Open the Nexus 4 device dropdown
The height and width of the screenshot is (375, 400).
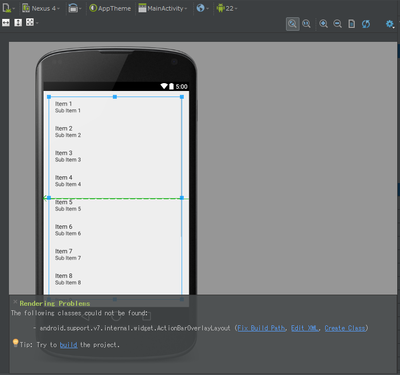pyautogui.click(x=41, y=8)
